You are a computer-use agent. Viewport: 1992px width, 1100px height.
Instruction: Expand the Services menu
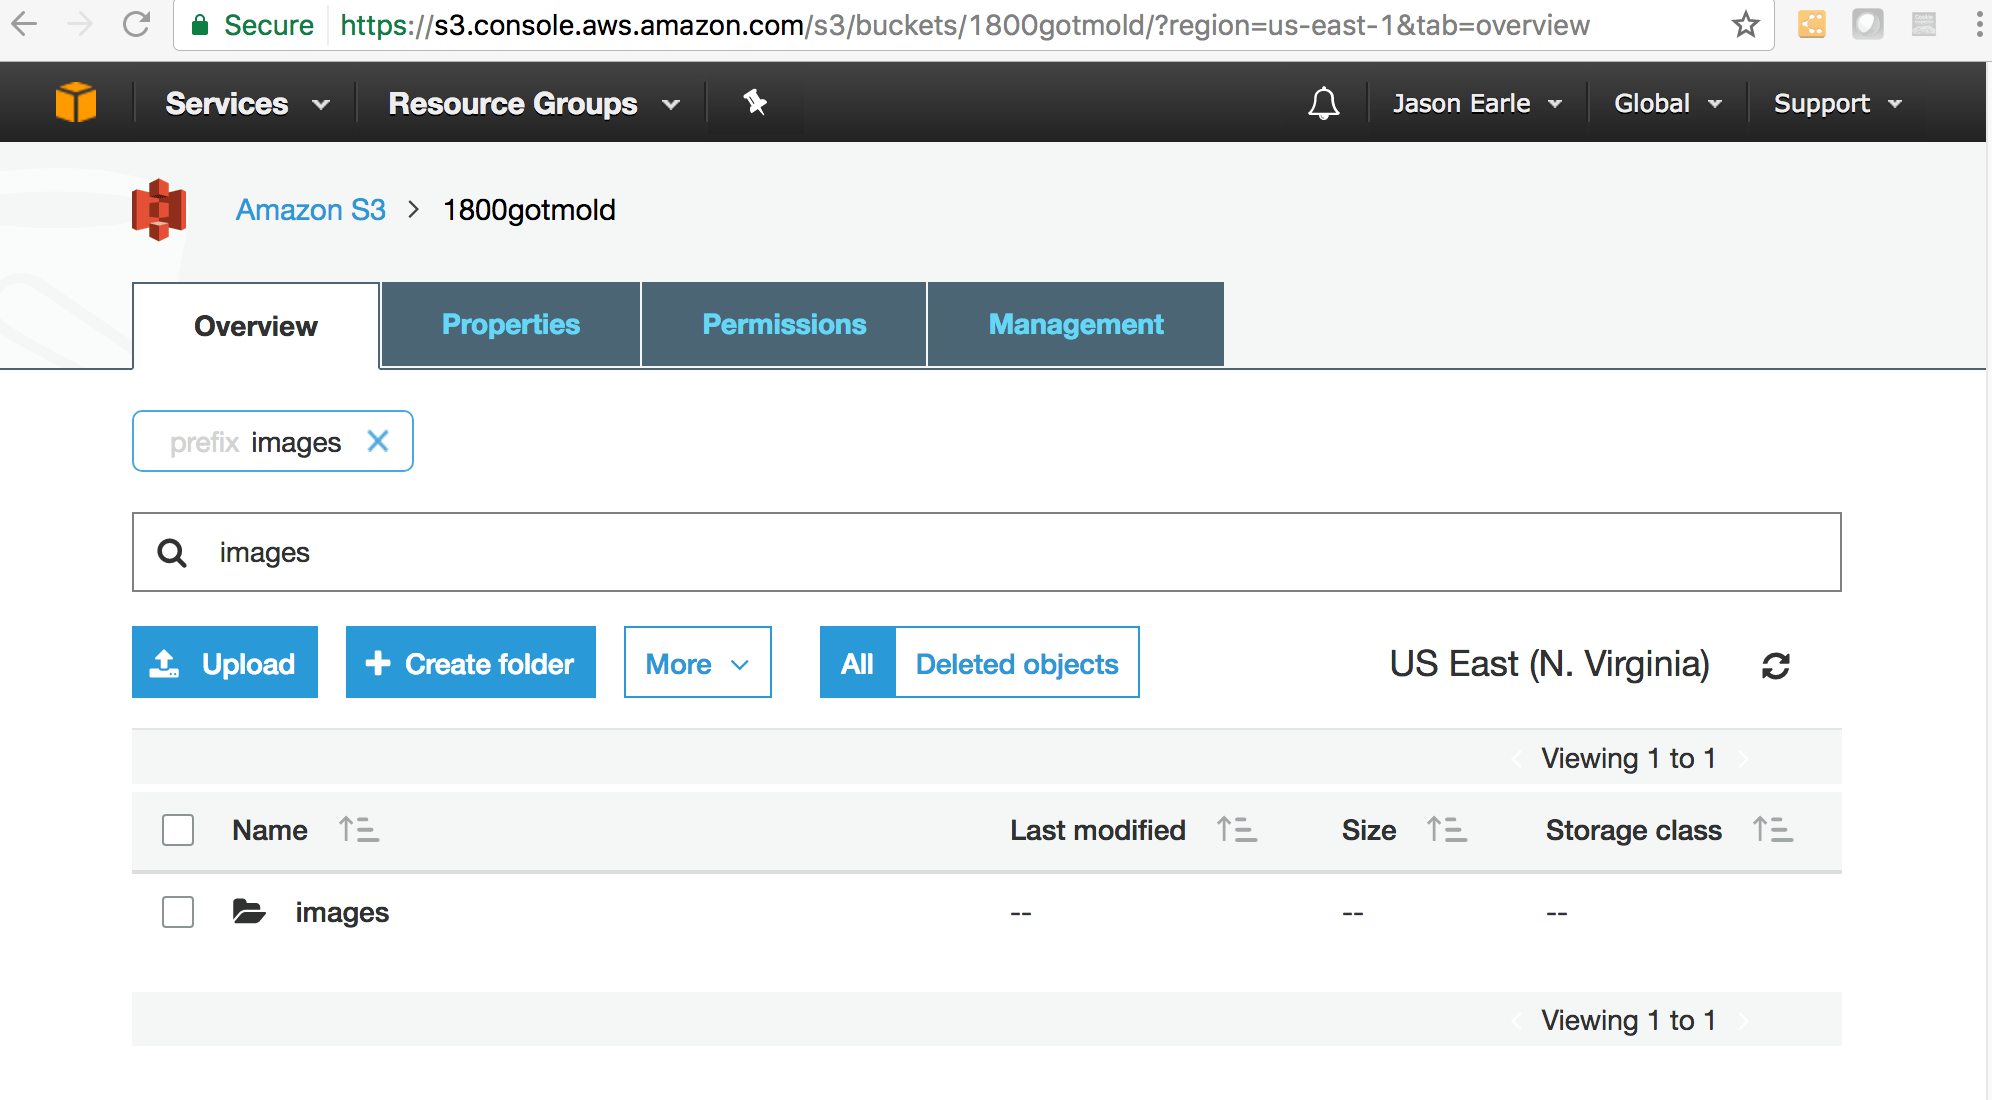coord(246,103)
